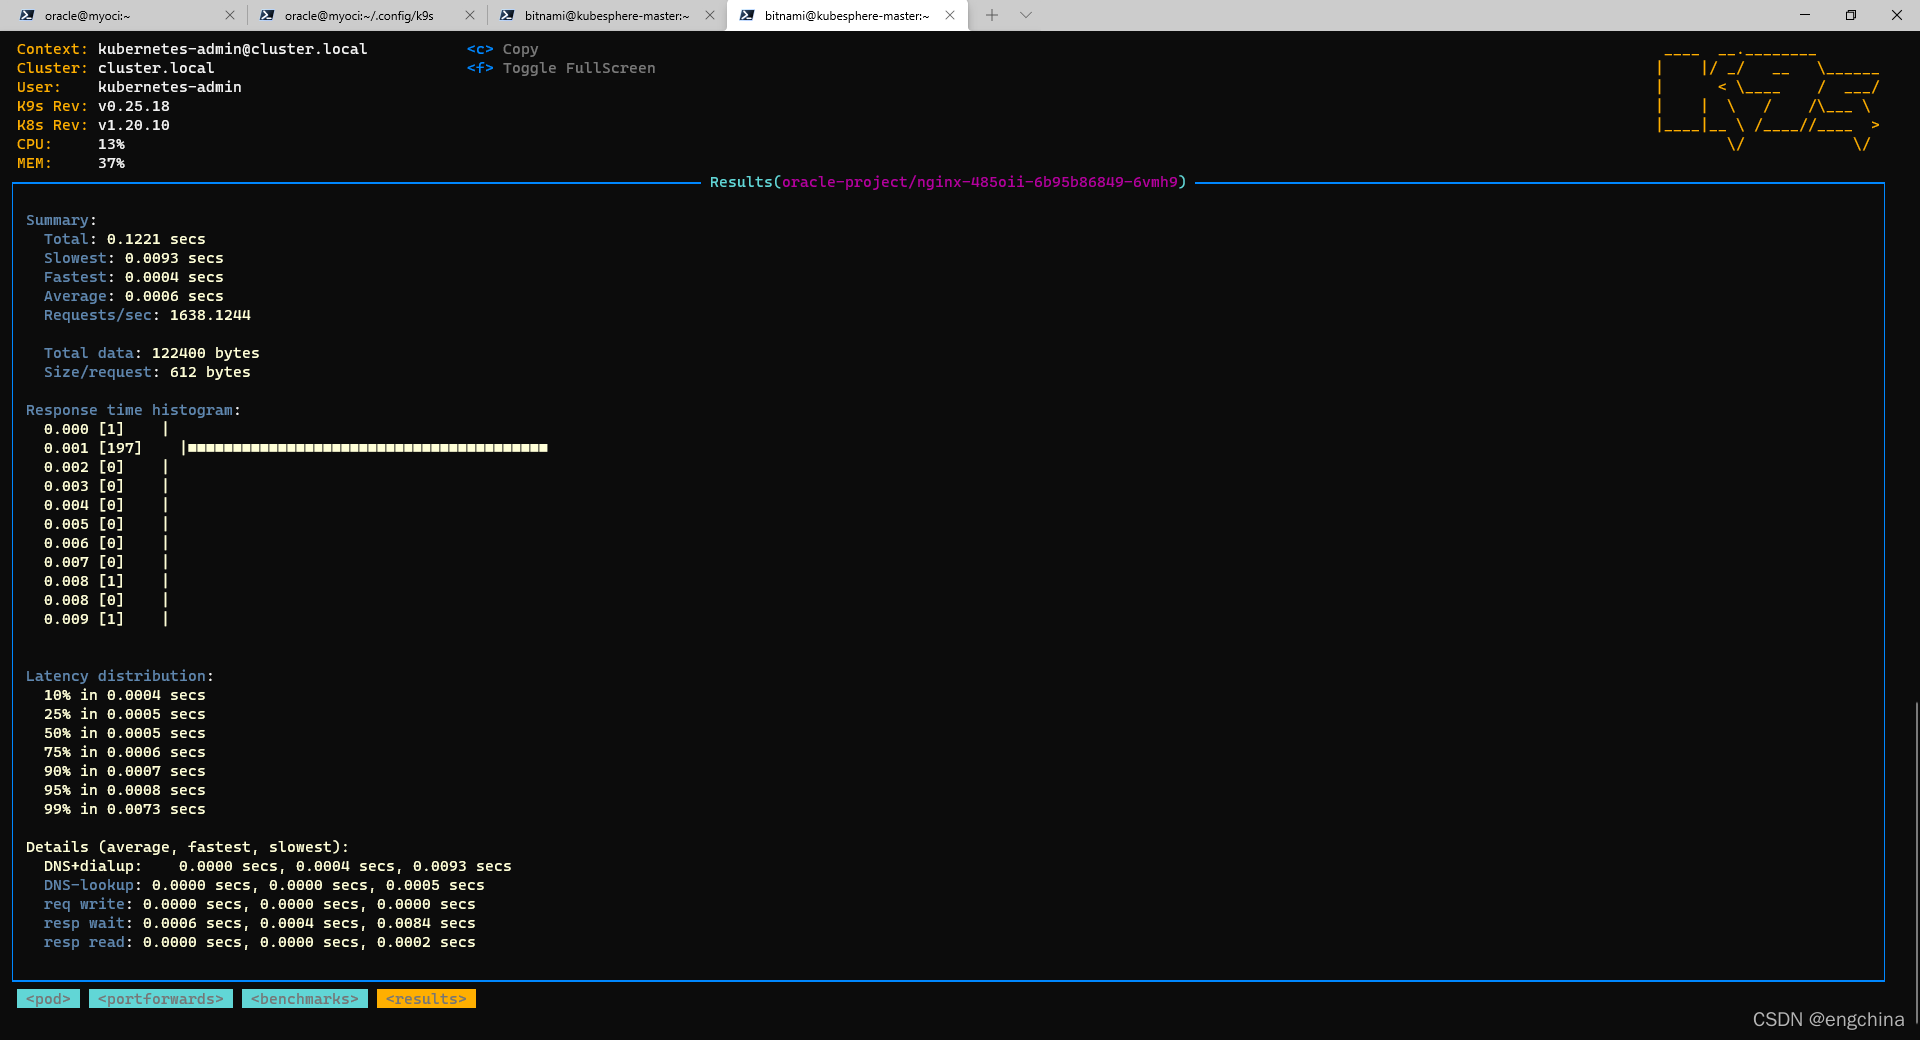Click the Response time histogram heading
Screen dimensions: 1920x1040
(133, 410)
